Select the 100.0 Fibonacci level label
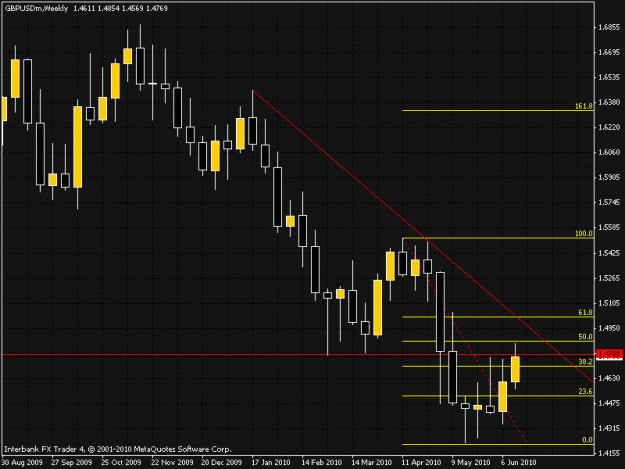 [584, 234]
